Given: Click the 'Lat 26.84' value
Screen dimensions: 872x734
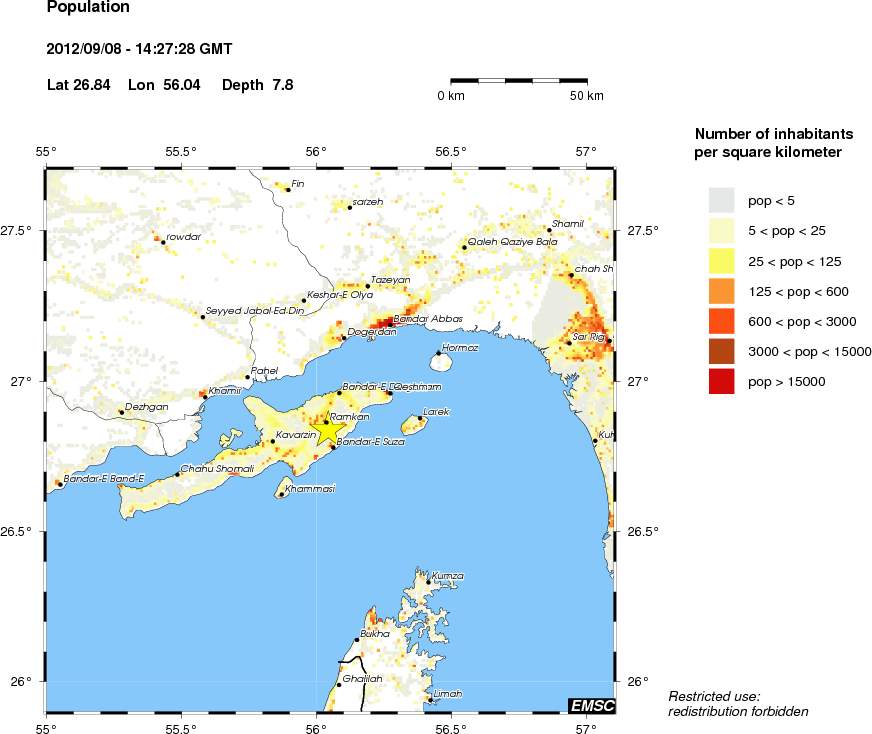Looking at the screenshot, I should (78, 85).
